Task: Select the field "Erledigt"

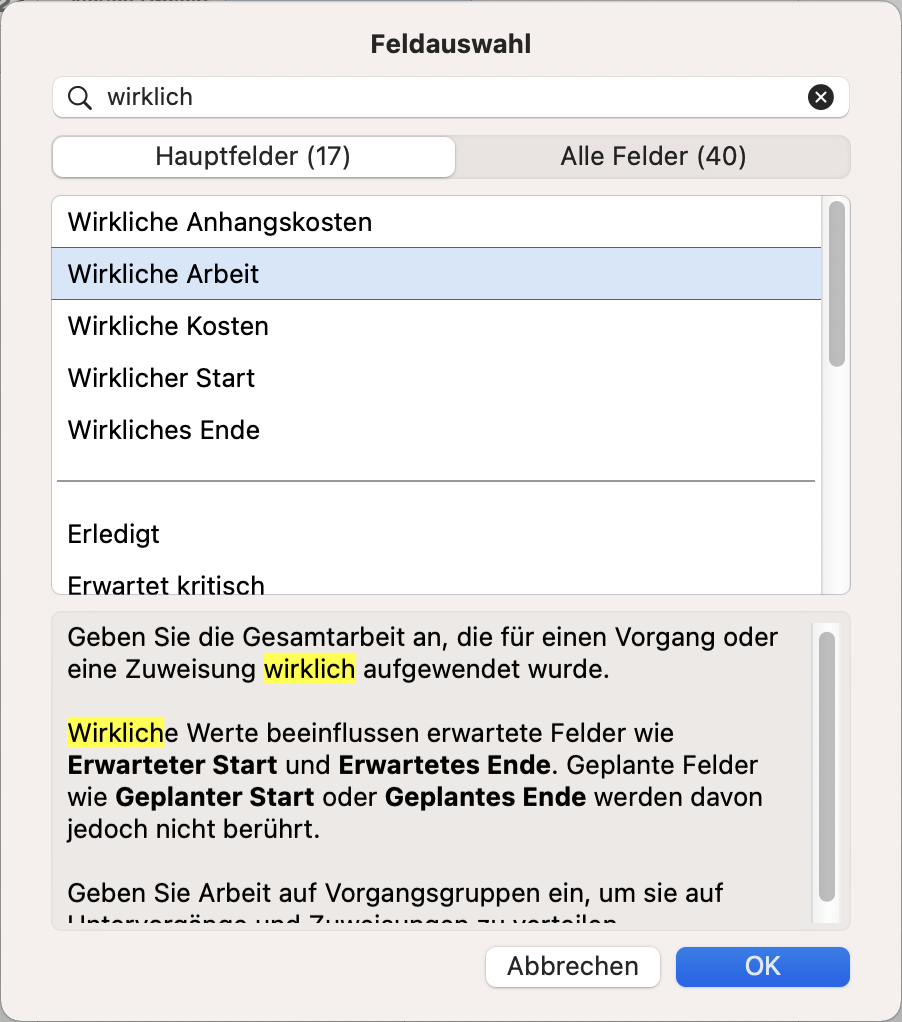Action: click(x=113, y=533)
